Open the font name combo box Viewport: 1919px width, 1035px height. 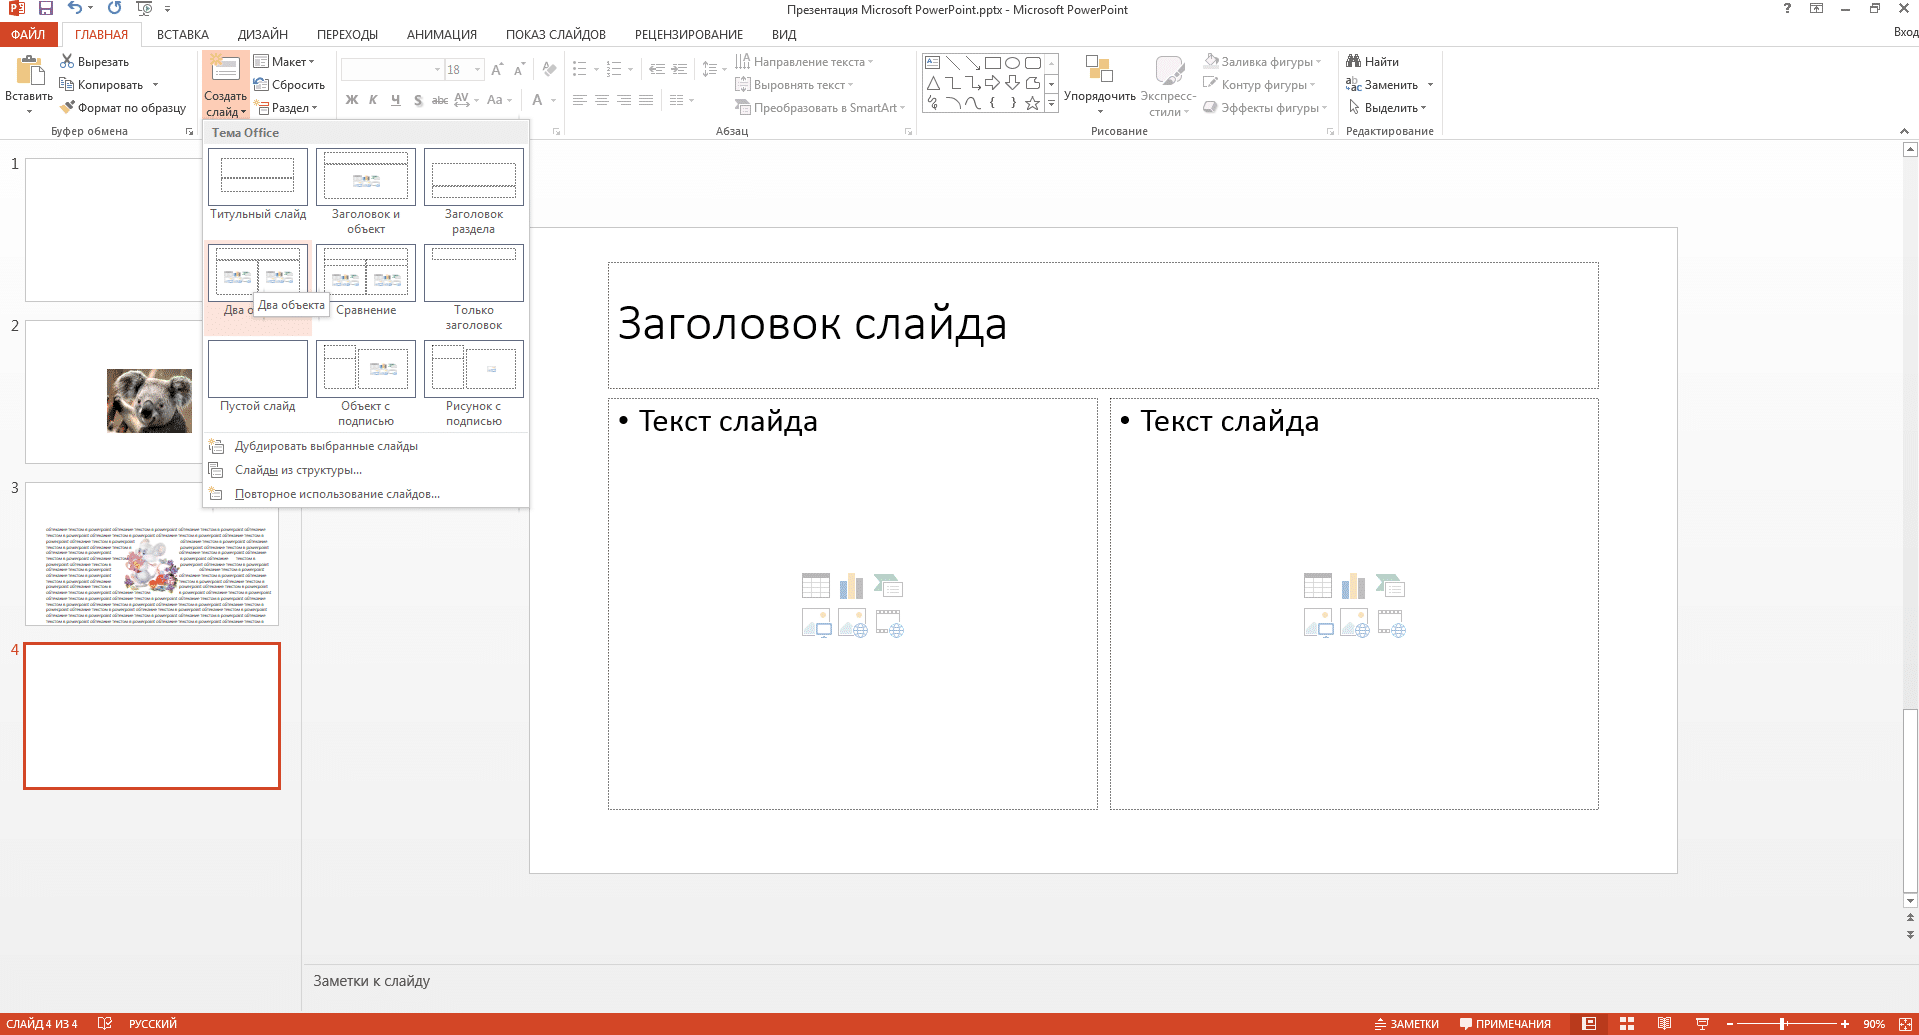392,70
